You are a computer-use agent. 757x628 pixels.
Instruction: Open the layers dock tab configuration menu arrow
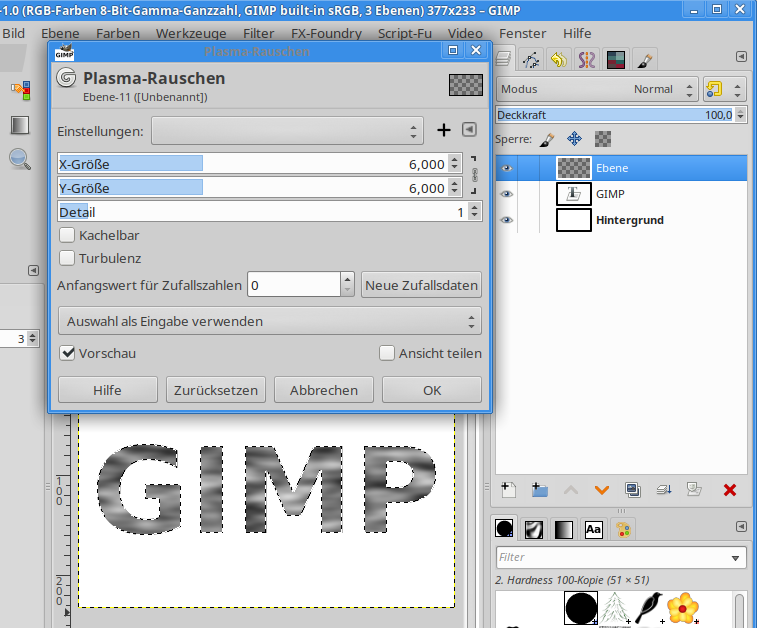click(x=742, y=57)
